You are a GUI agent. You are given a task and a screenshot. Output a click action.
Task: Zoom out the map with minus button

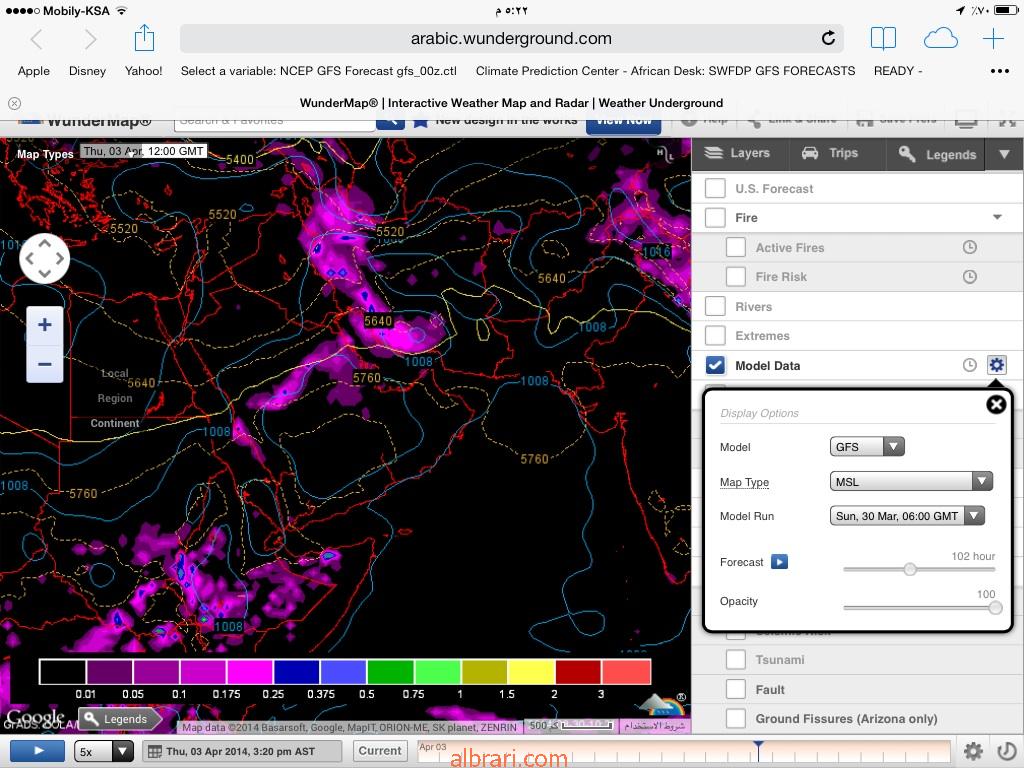click(44, 364)
